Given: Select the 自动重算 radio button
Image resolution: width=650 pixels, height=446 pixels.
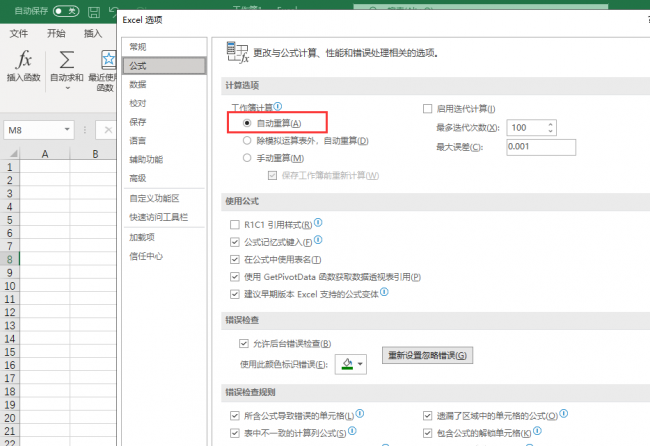Looking at the screenshot, I should tap(247, 123).
